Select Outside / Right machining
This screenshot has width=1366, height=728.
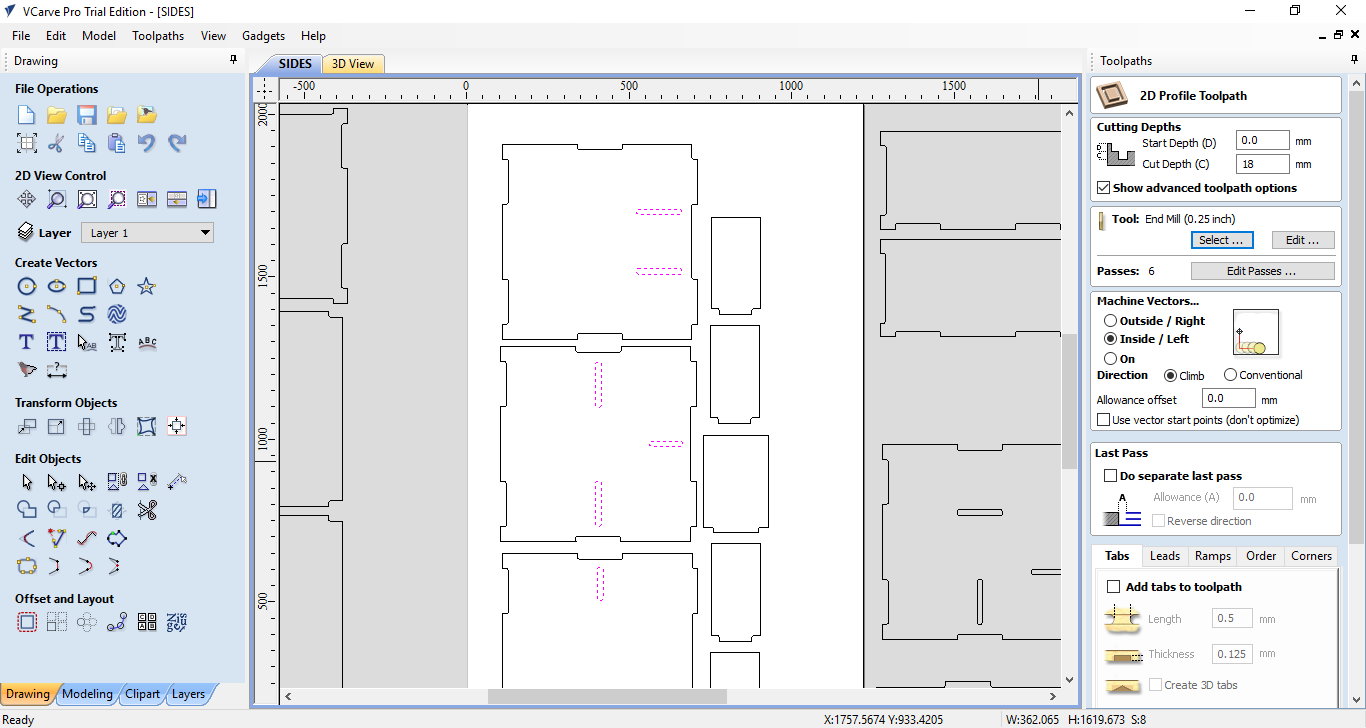click(1111, 321)
